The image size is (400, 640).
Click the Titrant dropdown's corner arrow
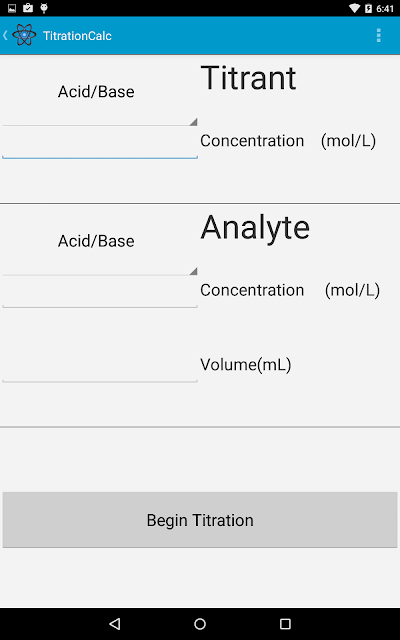pos(193,122)
